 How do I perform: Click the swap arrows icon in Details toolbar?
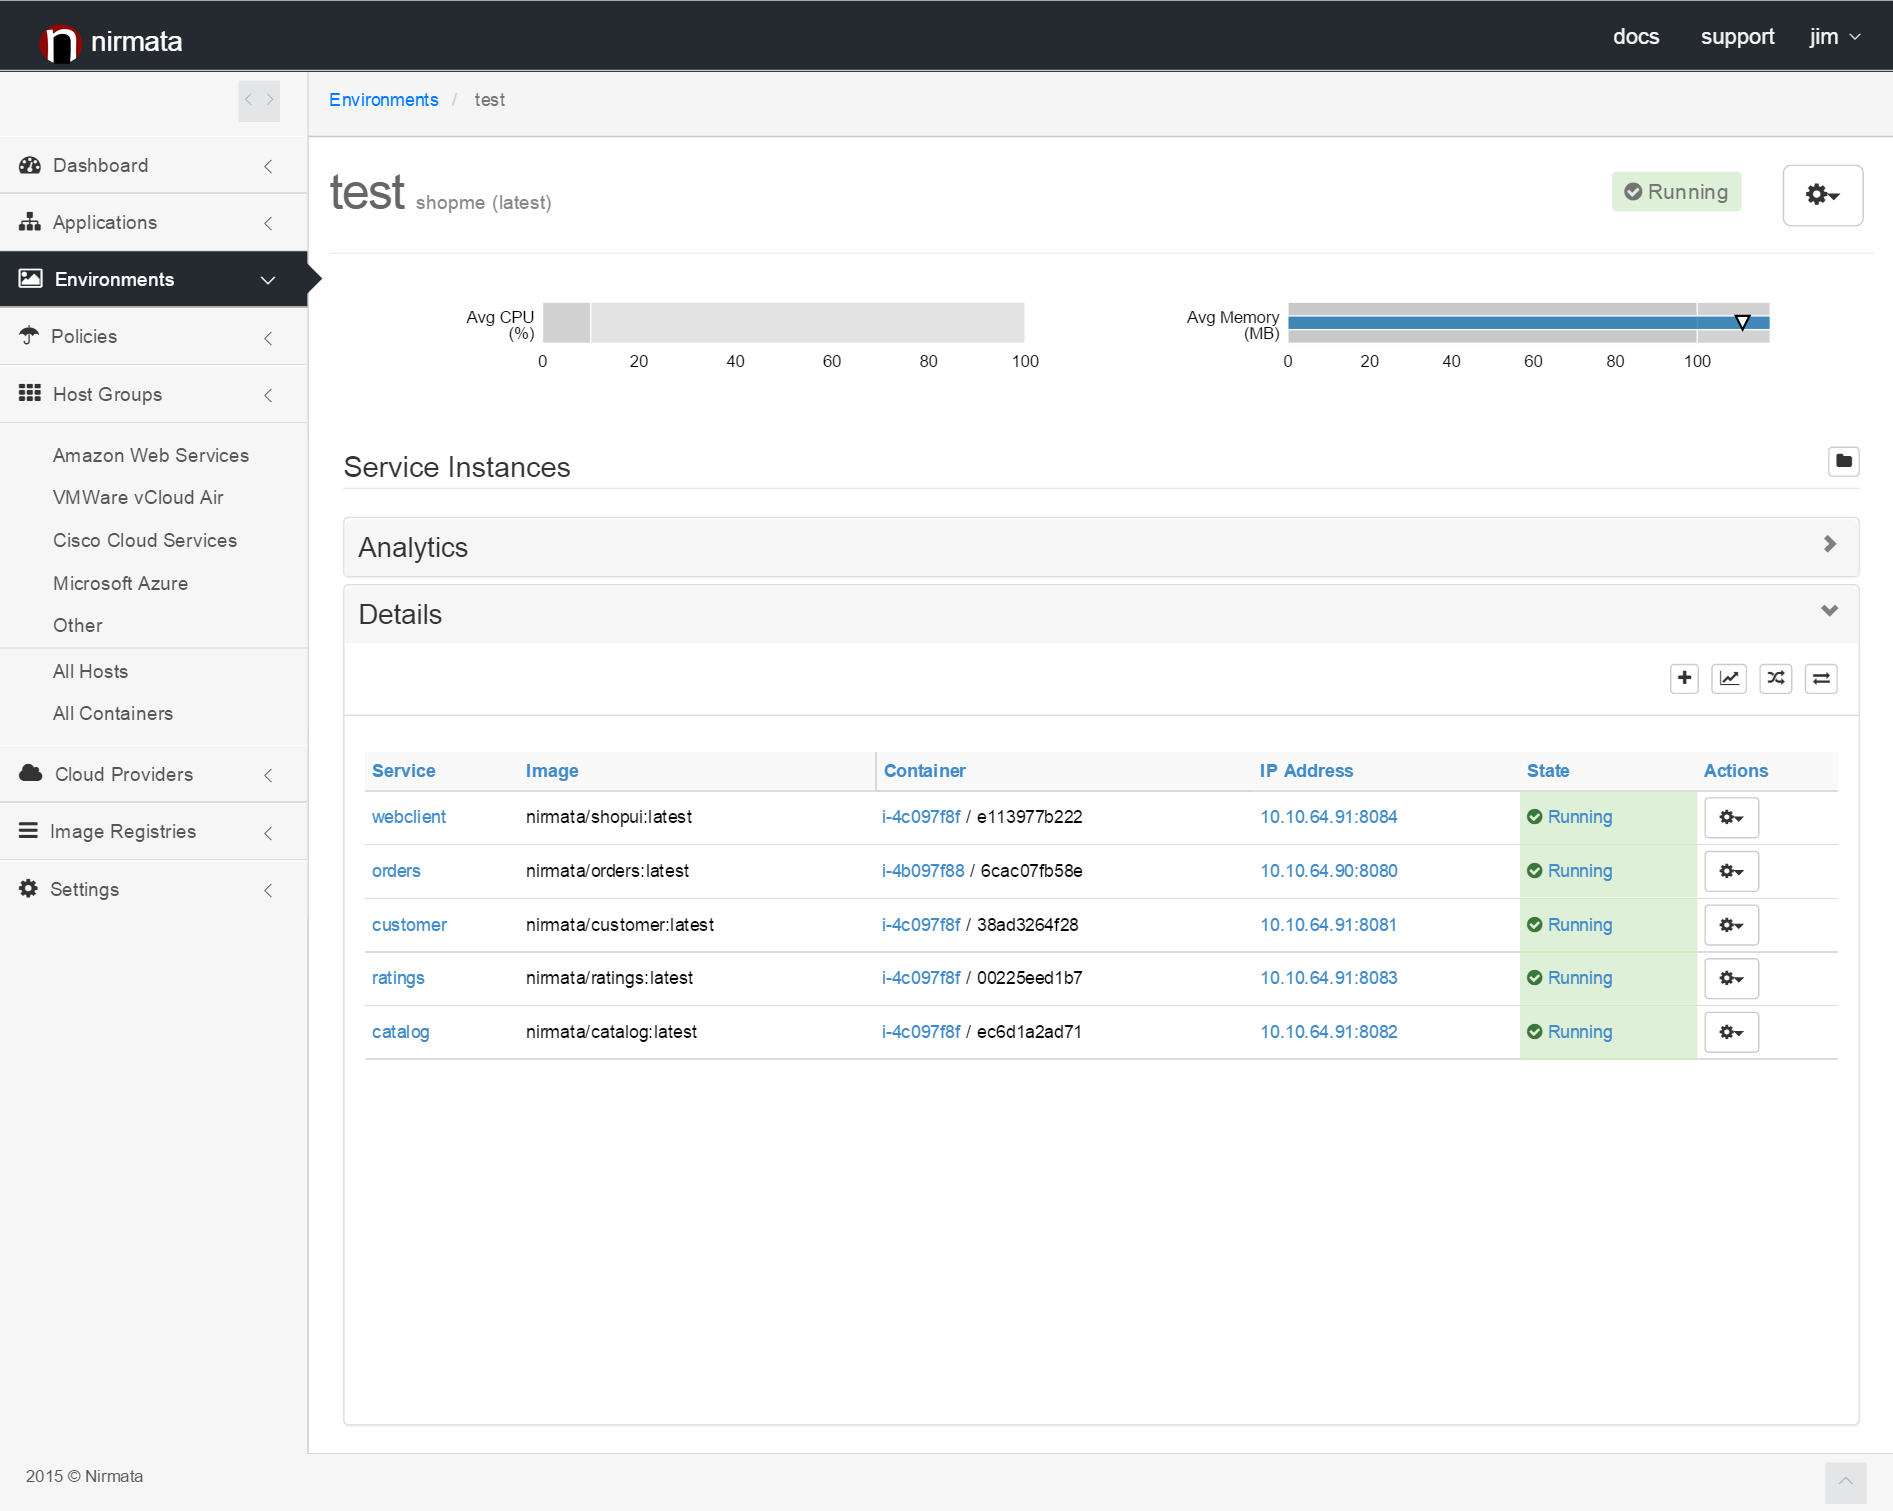pos(1822,678)
